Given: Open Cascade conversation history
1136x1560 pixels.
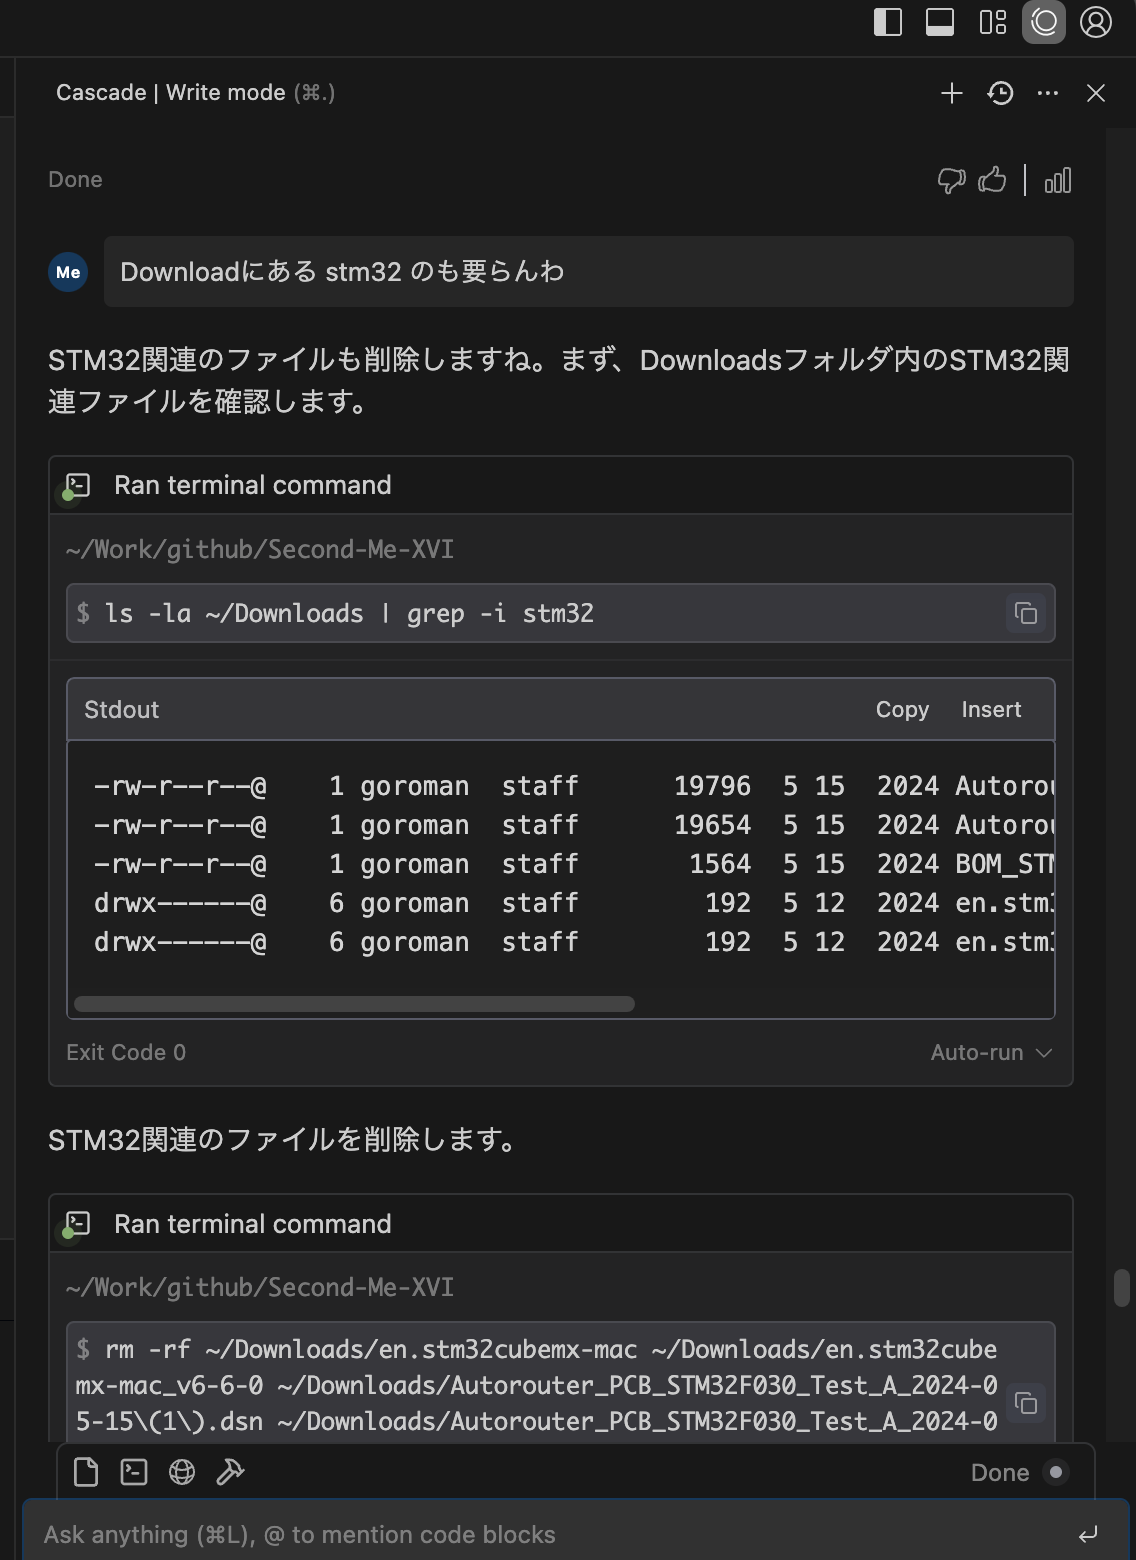Looking at the screenshot, I should (x=1000, y=93).
